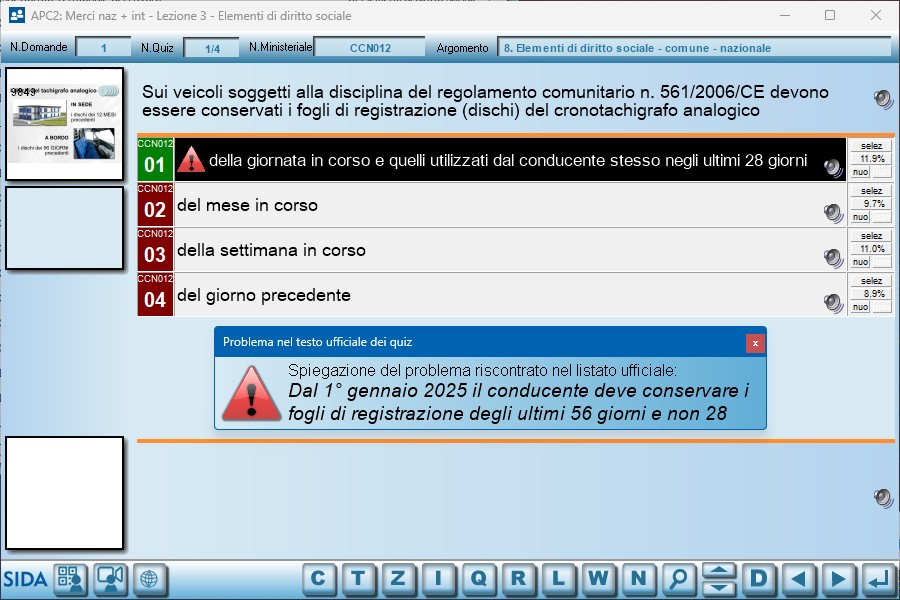Click the 'nuo' button for answer 02

click(x=860, y=217)
